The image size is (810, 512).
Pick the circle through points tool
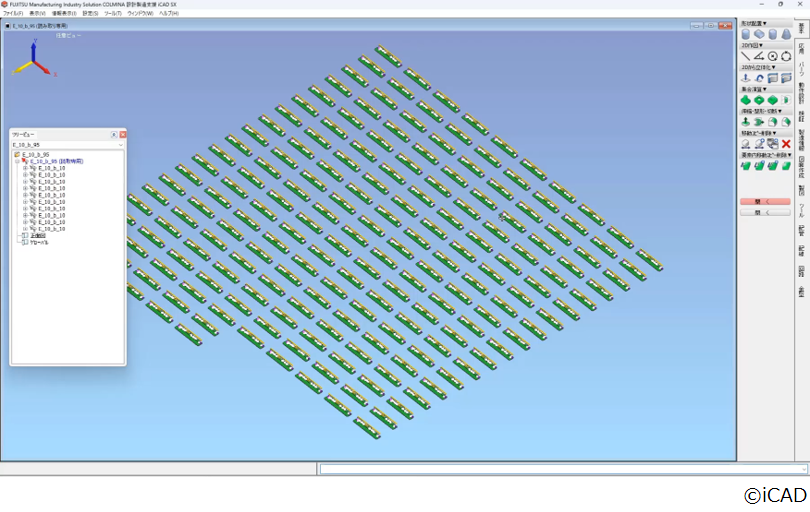(786, 56)
